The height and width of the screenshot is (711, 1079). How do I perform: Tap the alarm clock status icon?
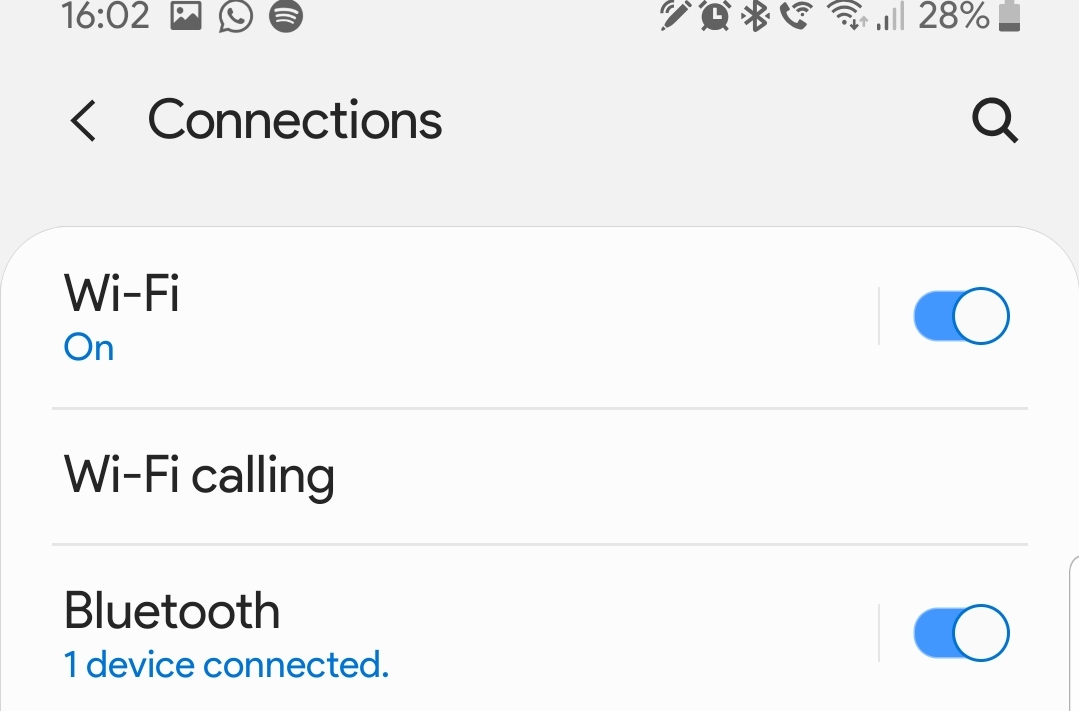click(x=715, y=16)
